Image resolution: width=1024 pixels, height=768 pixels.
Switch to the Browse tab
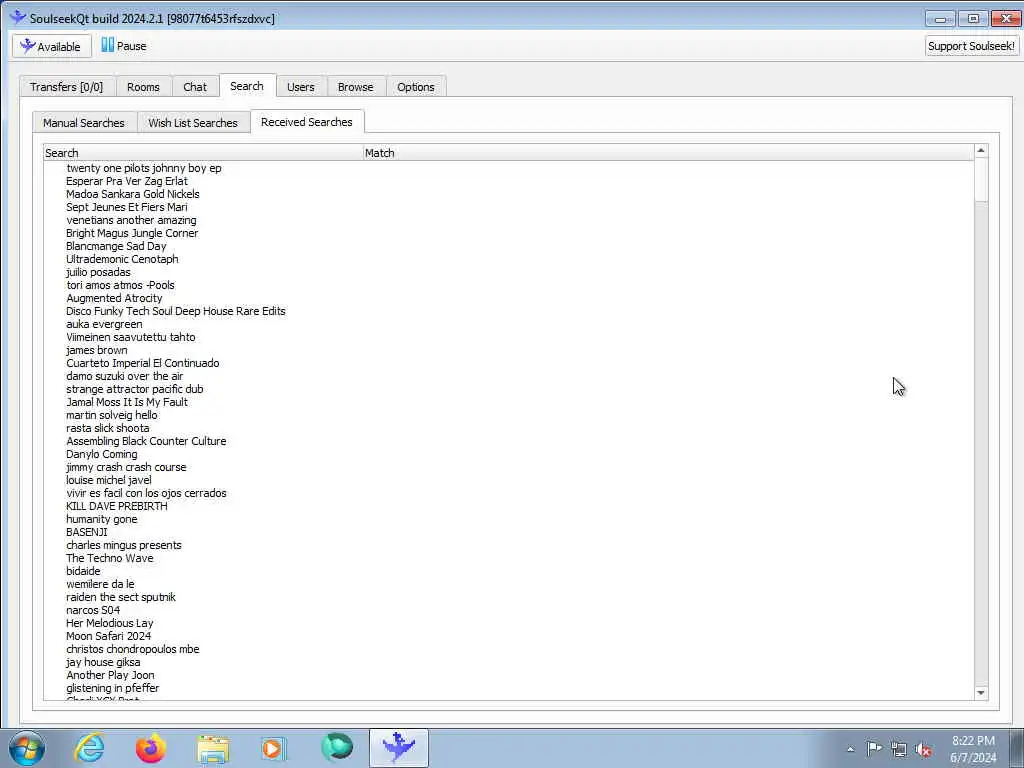tap(355, 87)
